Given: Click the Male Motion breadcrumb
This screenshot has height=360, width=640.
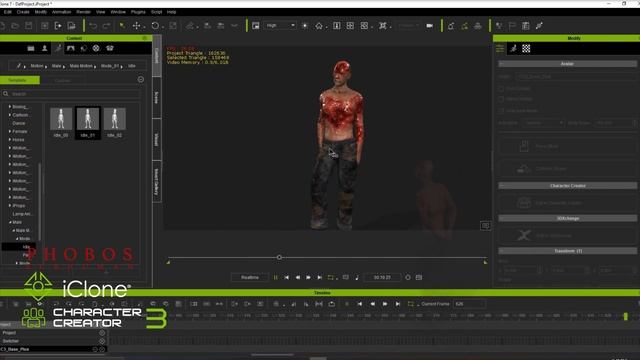Looking at the screenshot, I should point(81,66).
